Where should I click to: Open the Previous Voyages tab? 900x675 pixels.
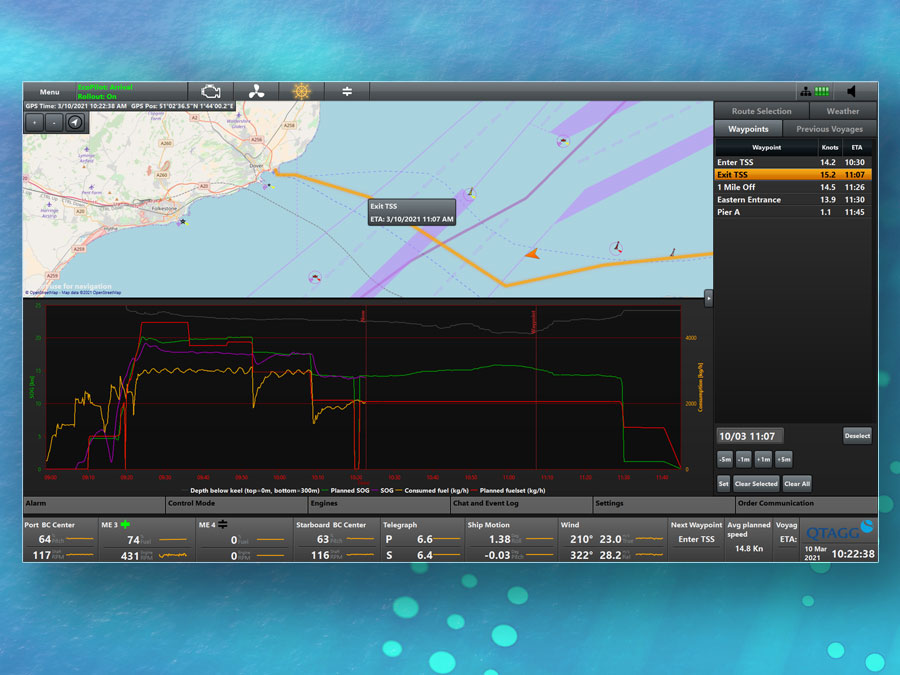[x=830, y=129]
